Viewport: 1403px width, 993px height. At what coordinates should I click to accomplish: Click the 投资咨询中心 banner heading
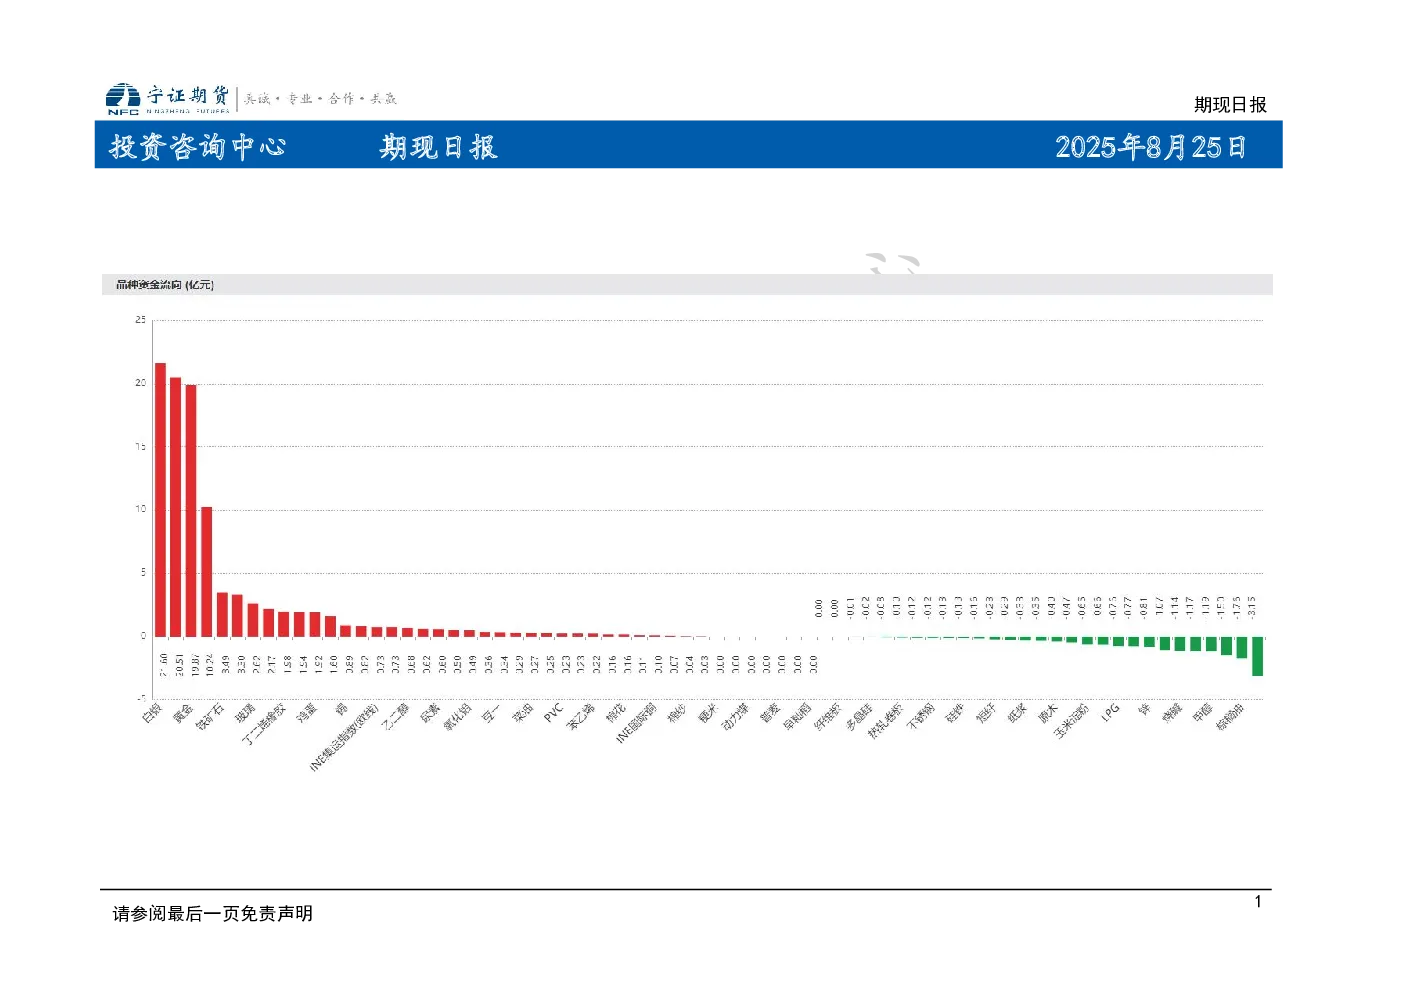(198, 147)
